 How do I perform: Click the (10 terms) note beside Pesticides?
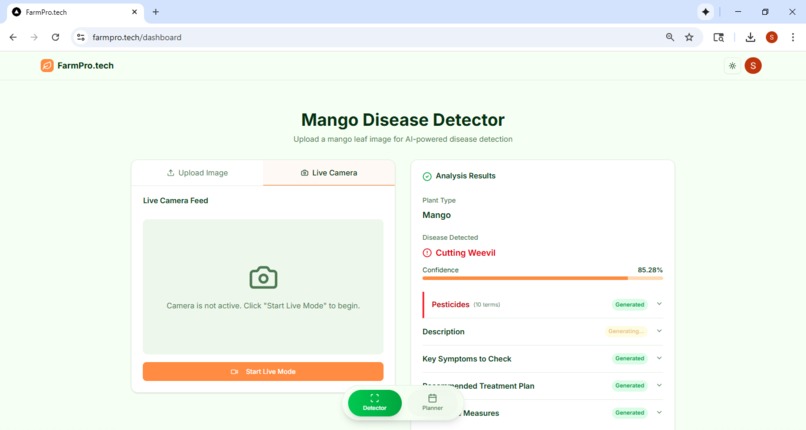pos(487,305)
